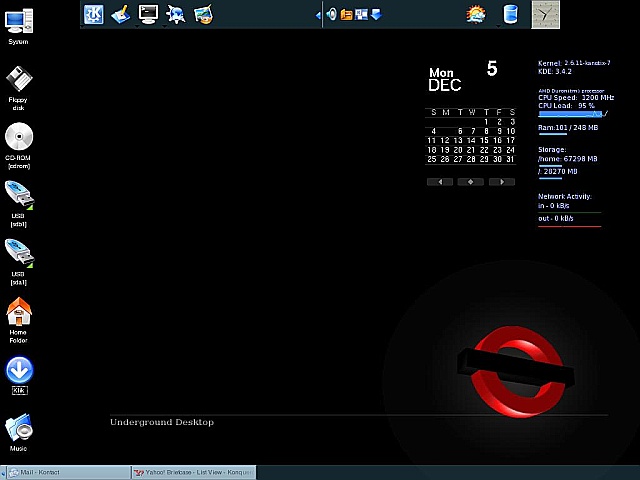Click the blue windows tray icon
Image resolution: width=640 pixels, height=480 pixels.
(x=361, y=15)
